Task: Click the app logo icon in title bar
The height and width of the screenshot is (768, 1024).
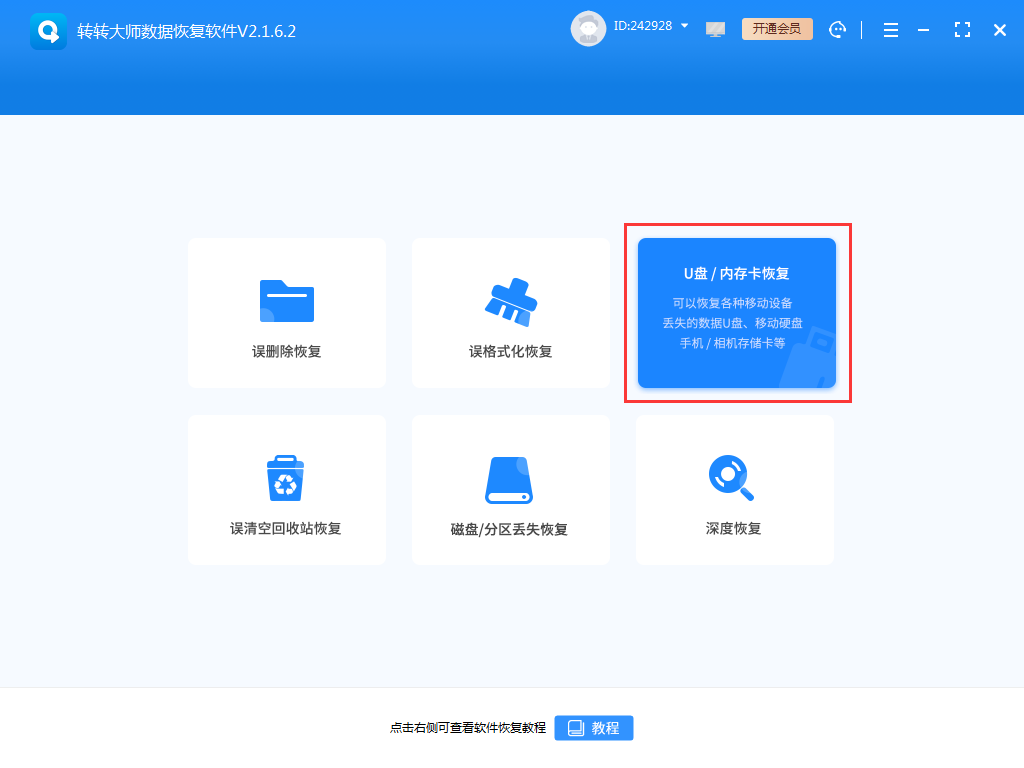Action: (x=48, y=31)
